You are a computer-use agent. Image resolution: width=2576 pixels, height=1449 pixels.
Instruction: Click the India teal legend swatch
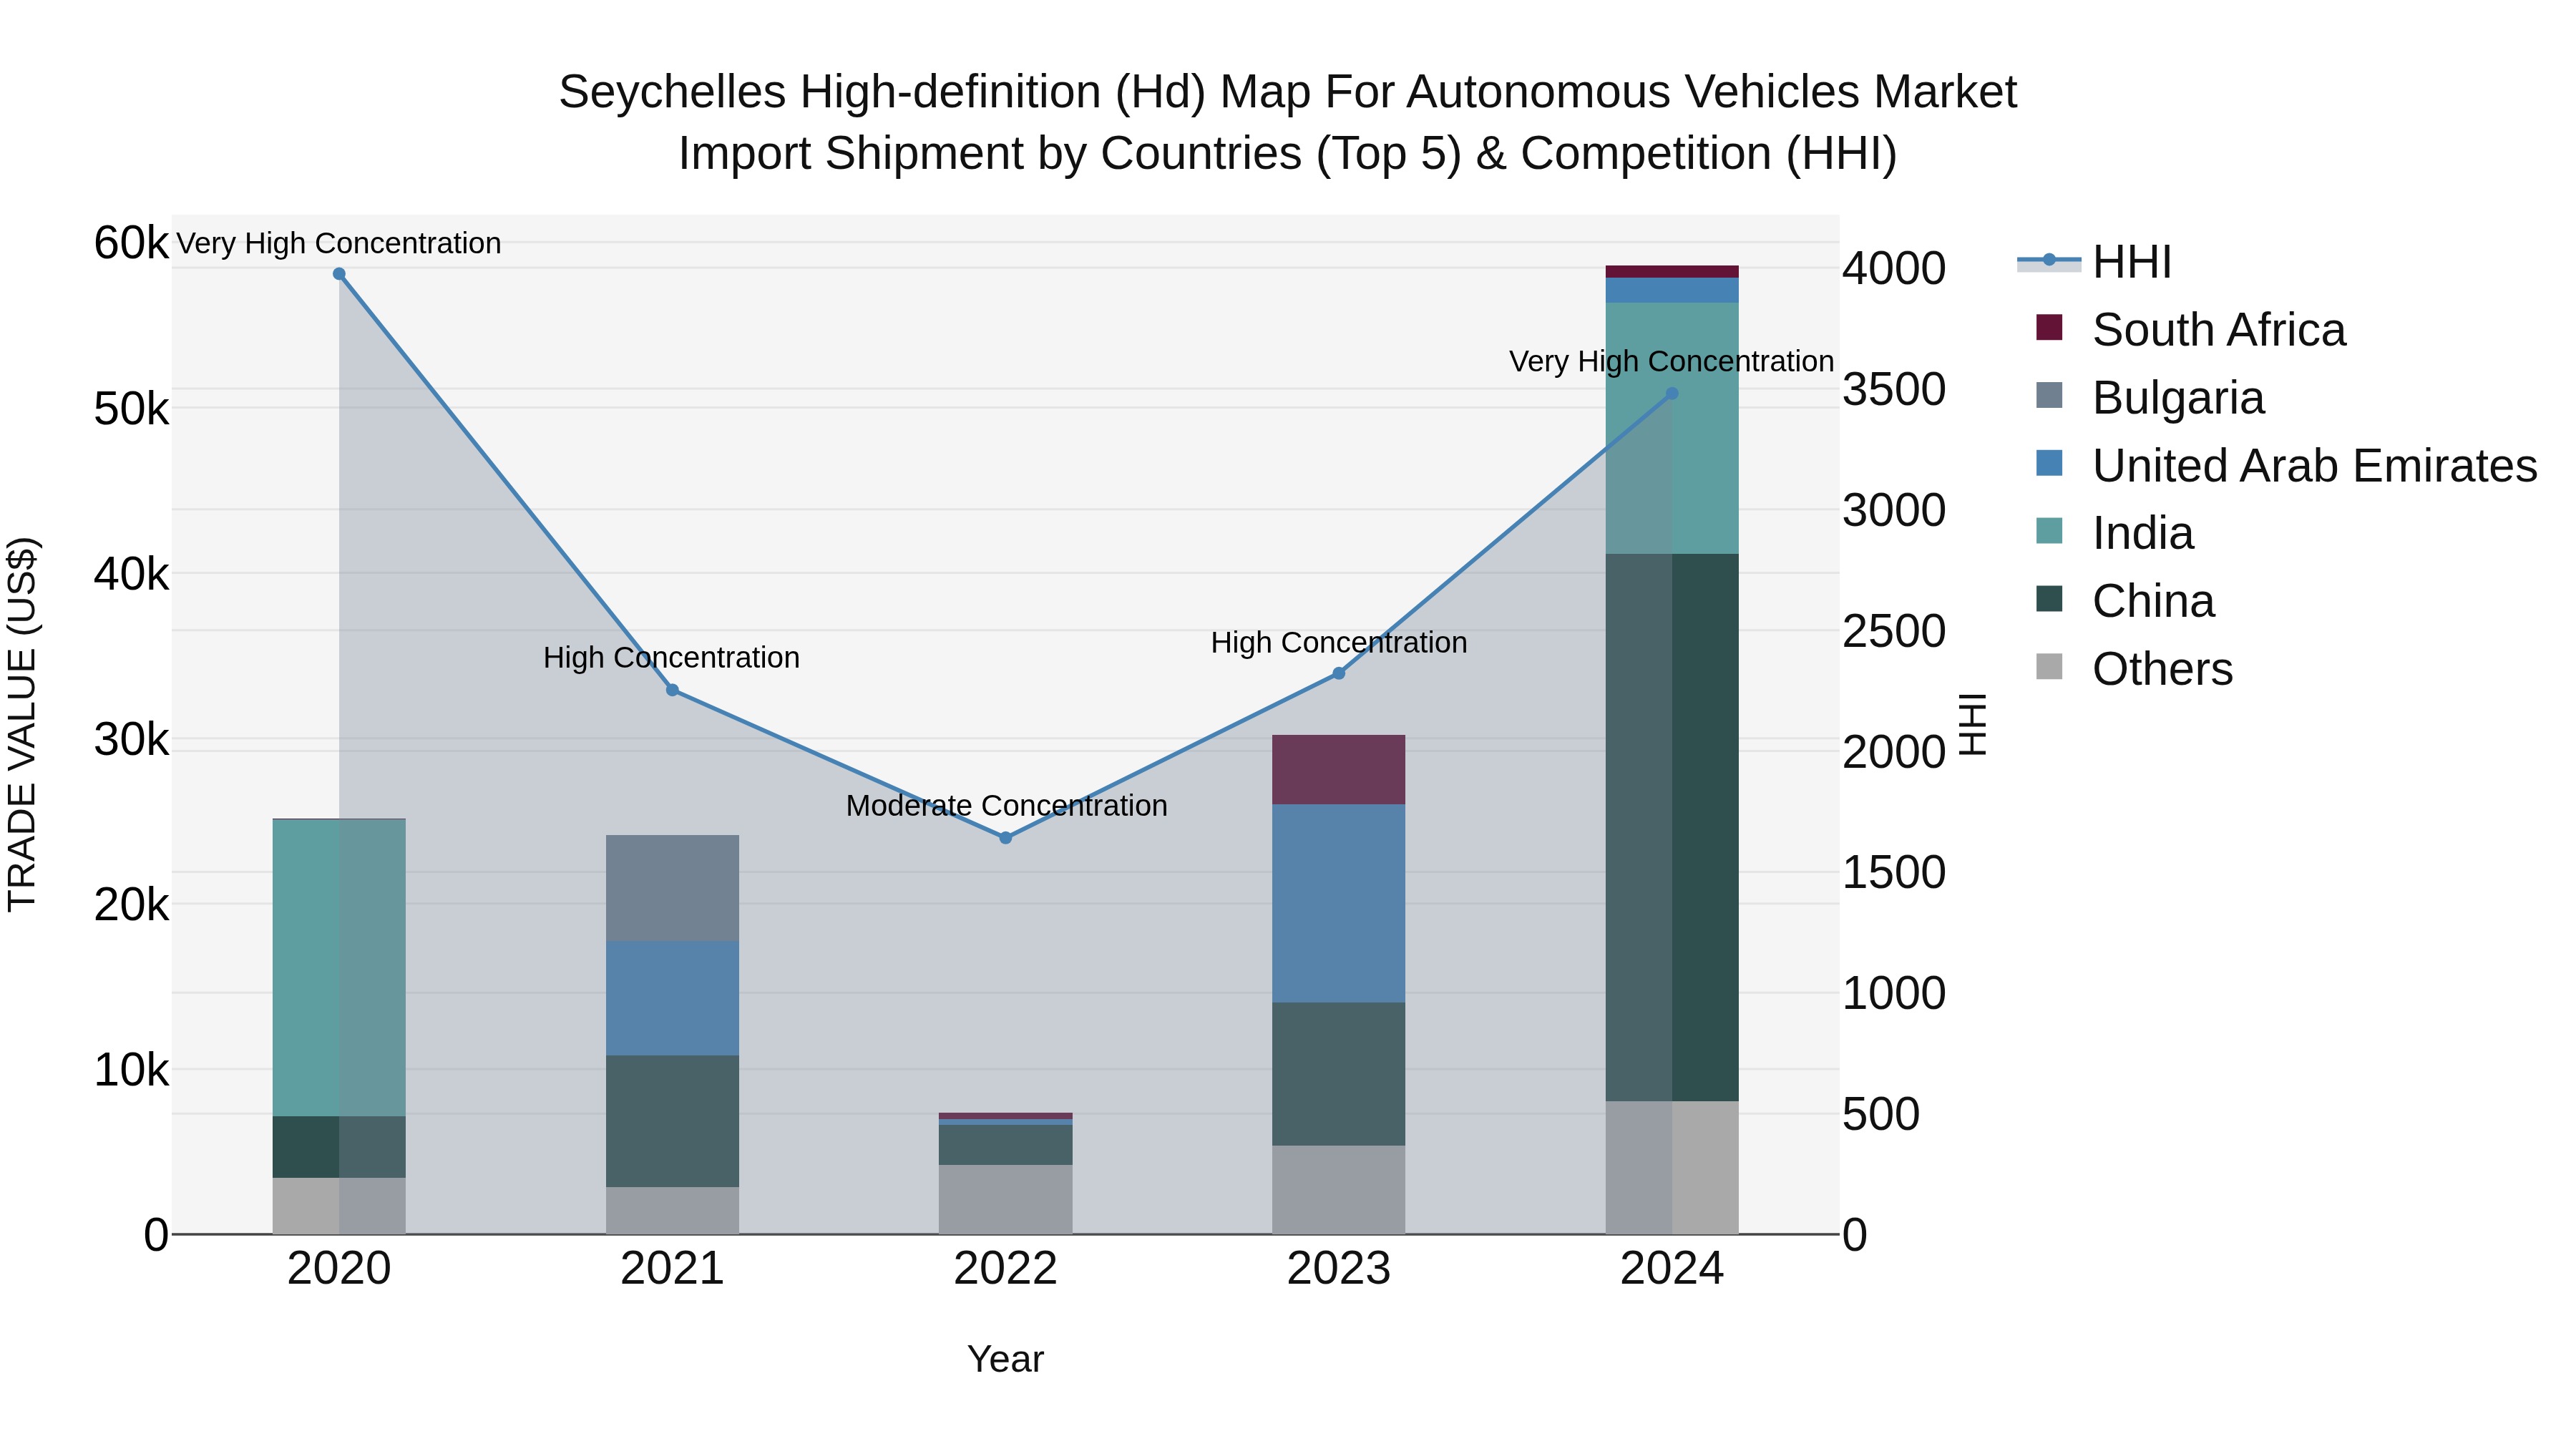point(2049,530)
